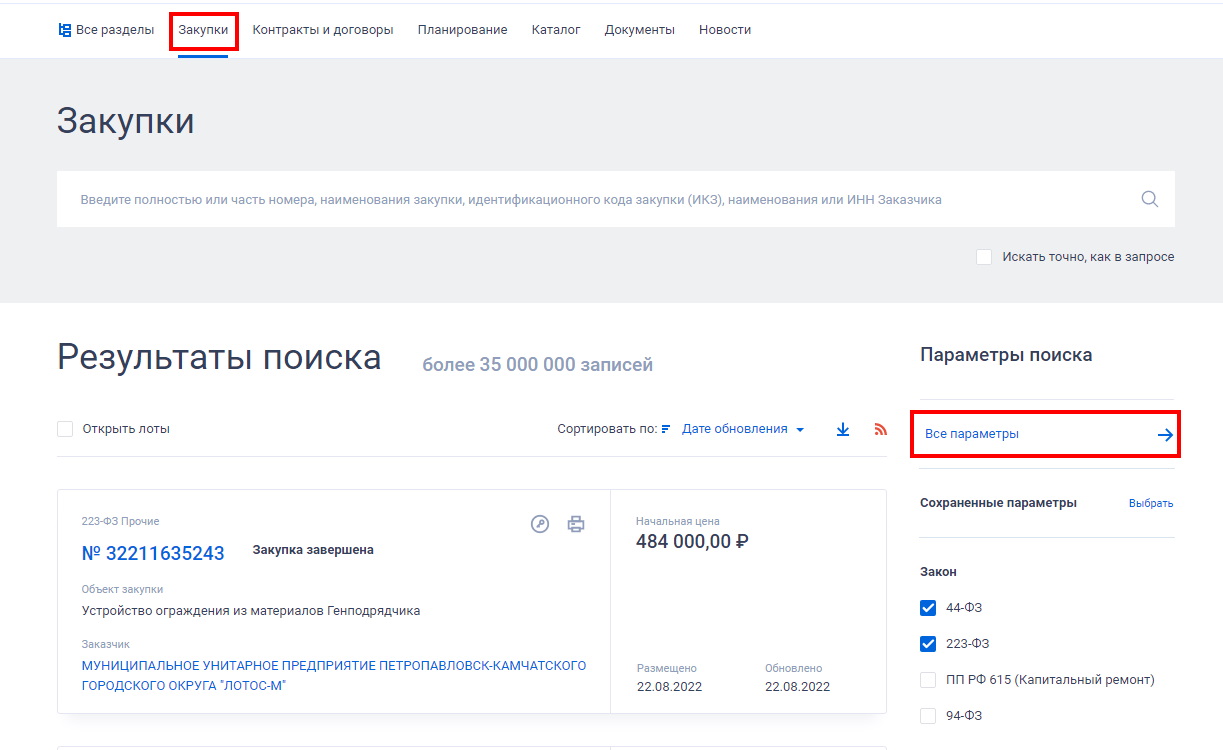Click the 'более 35 000 000 записей' count
This screenshot has width=1223, height=750.
coord(537,365)
